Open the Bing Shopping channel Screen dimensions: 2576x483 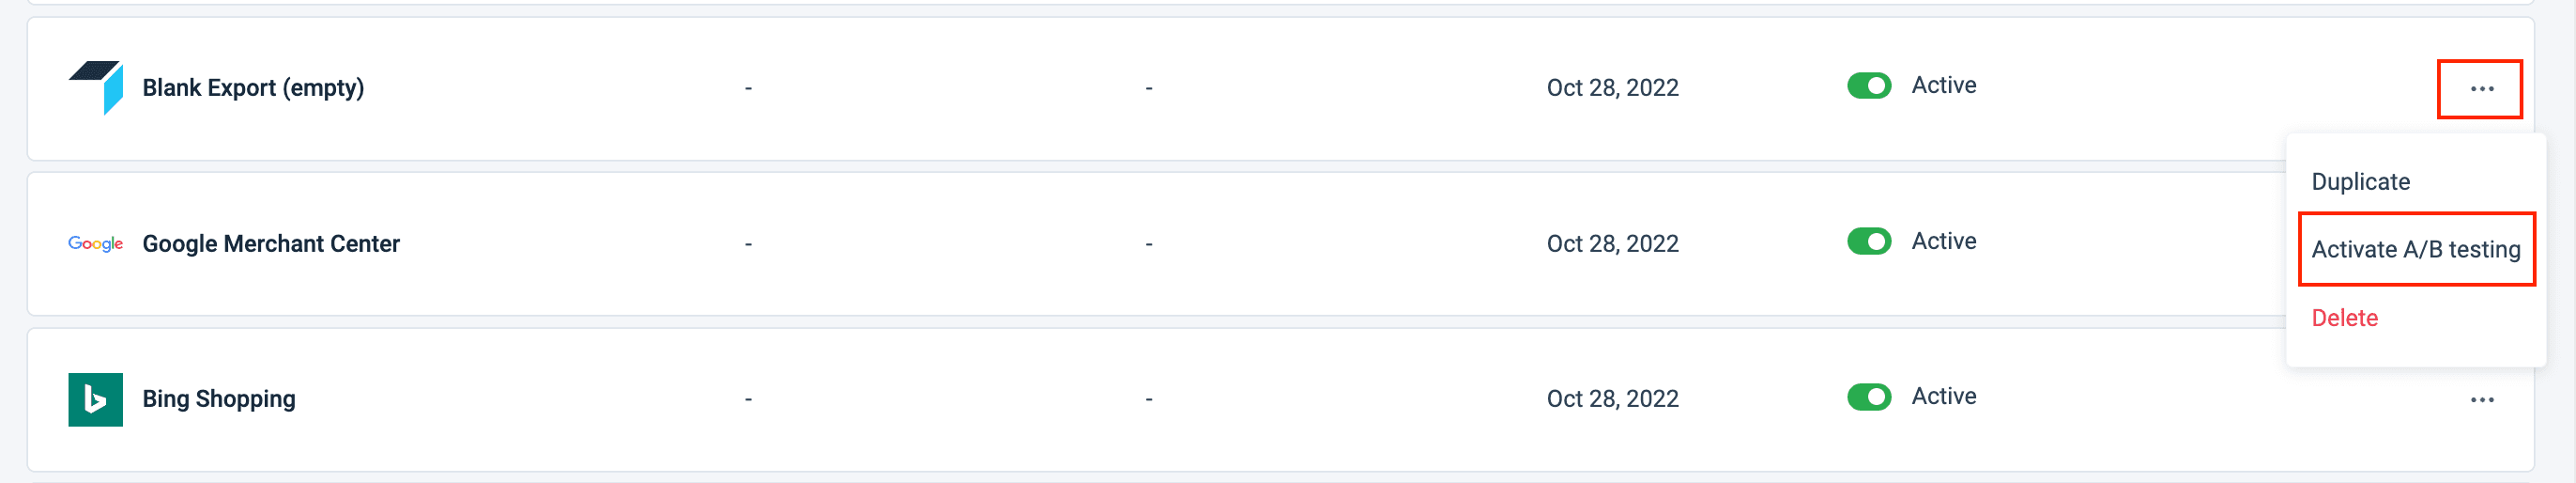(x=219, y=399)
